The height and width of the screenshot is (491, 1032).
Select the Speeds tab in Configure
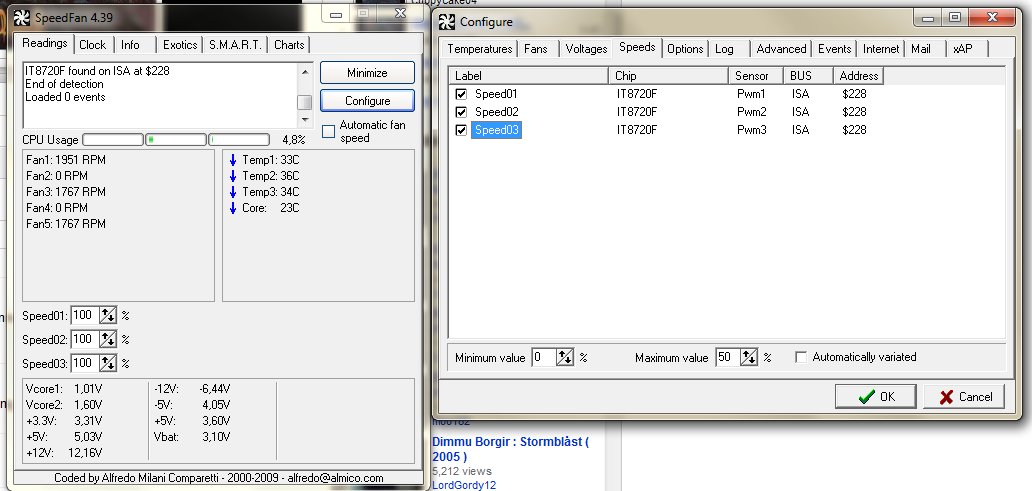[637, 47]
